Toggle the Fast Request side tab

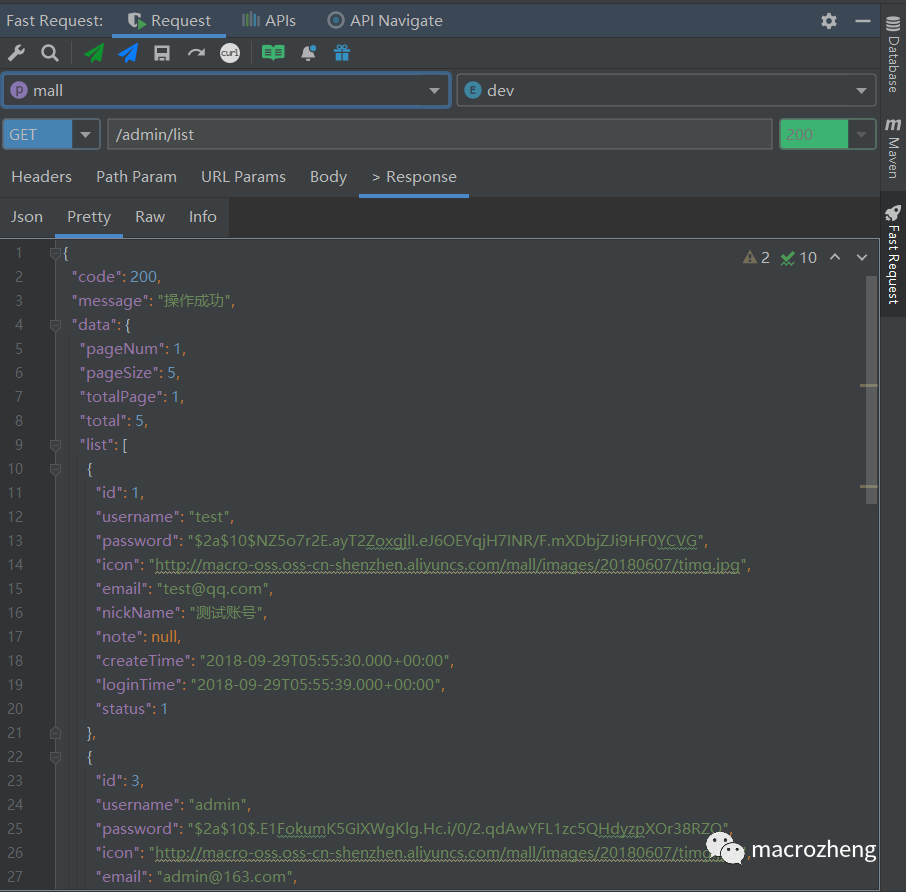click(893, 254)
